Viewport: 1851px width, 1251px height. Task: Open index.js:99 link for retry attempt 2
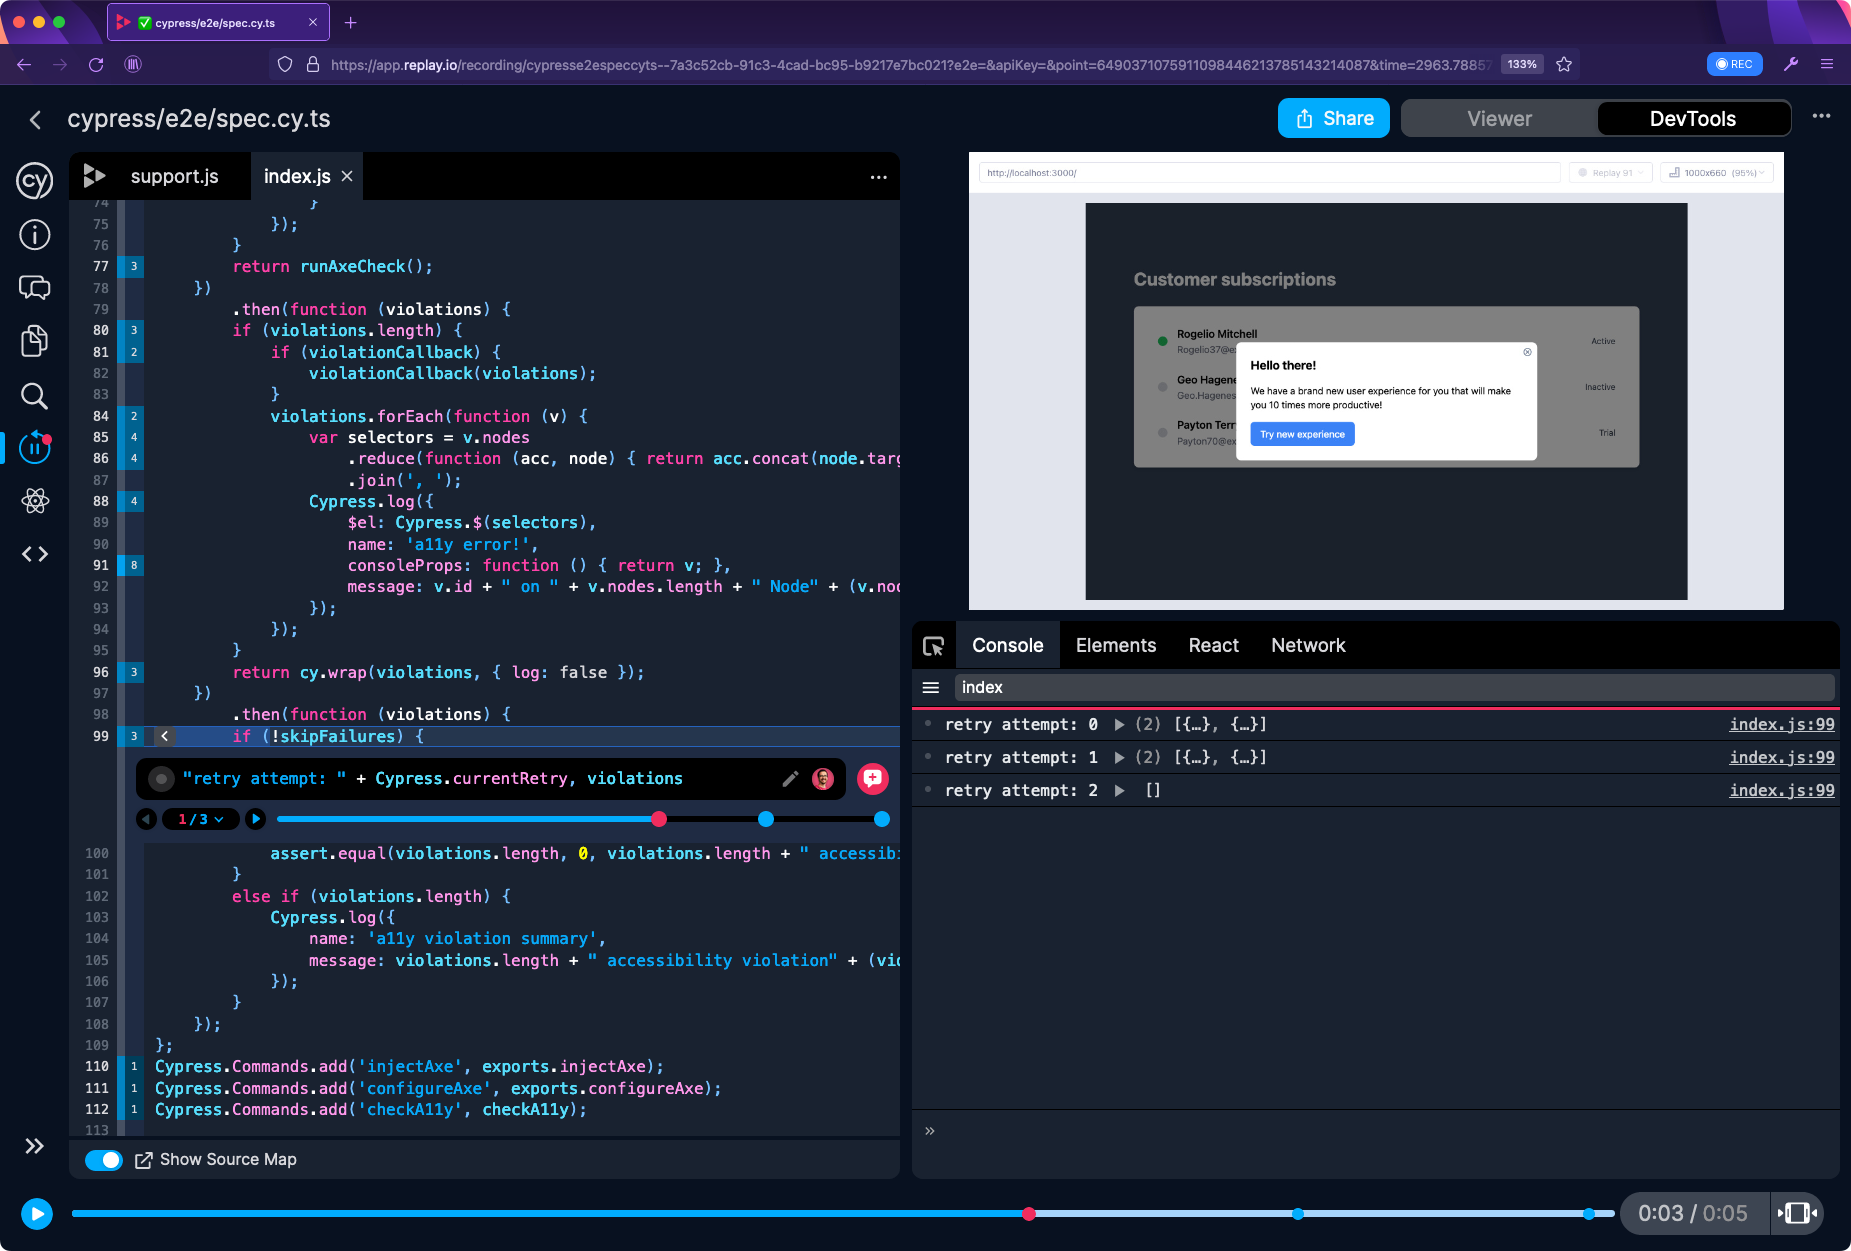[1782, 790]
